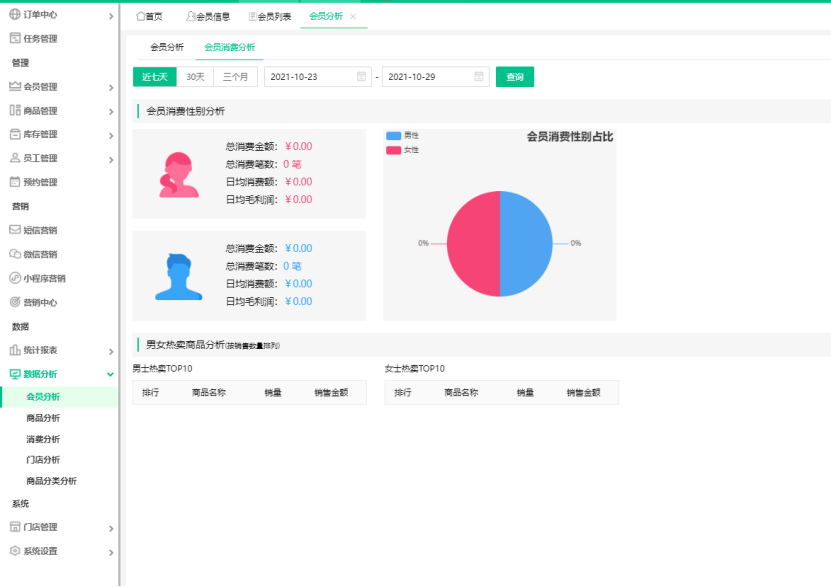Click the 门店管理 store icon

15,527
